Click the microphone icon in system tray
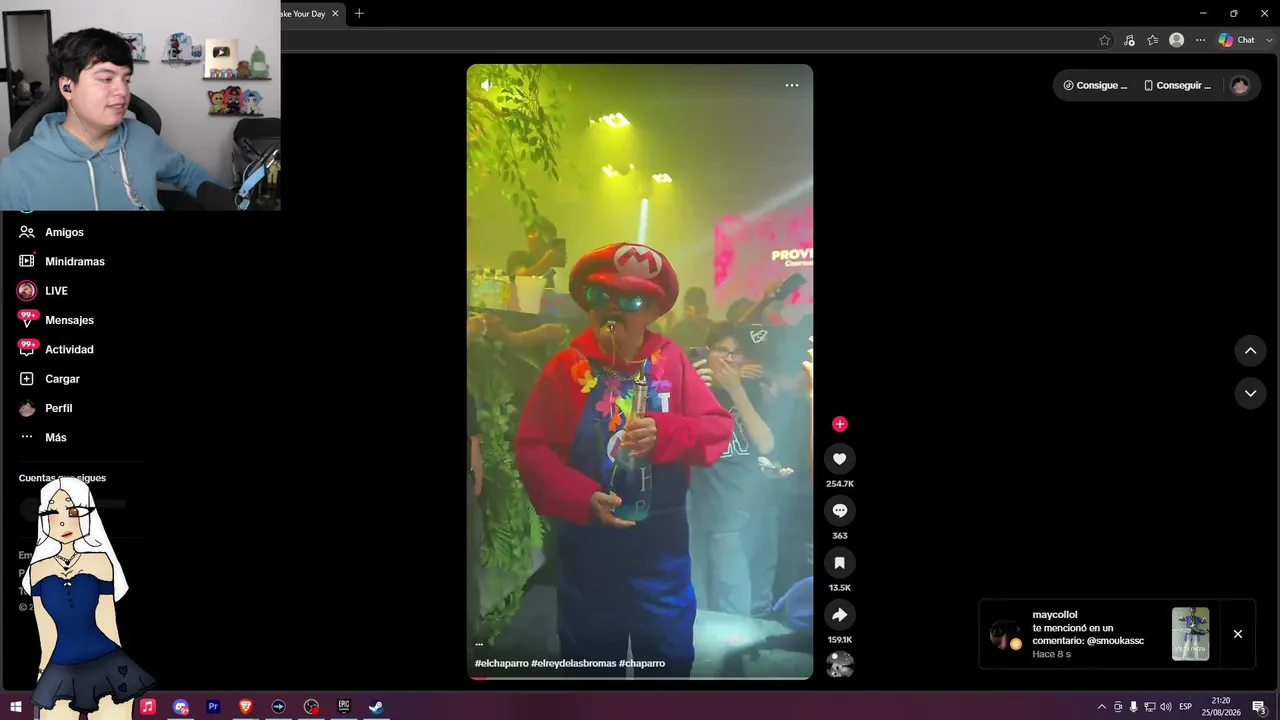1280x720 pixels. coord(1134,707)
